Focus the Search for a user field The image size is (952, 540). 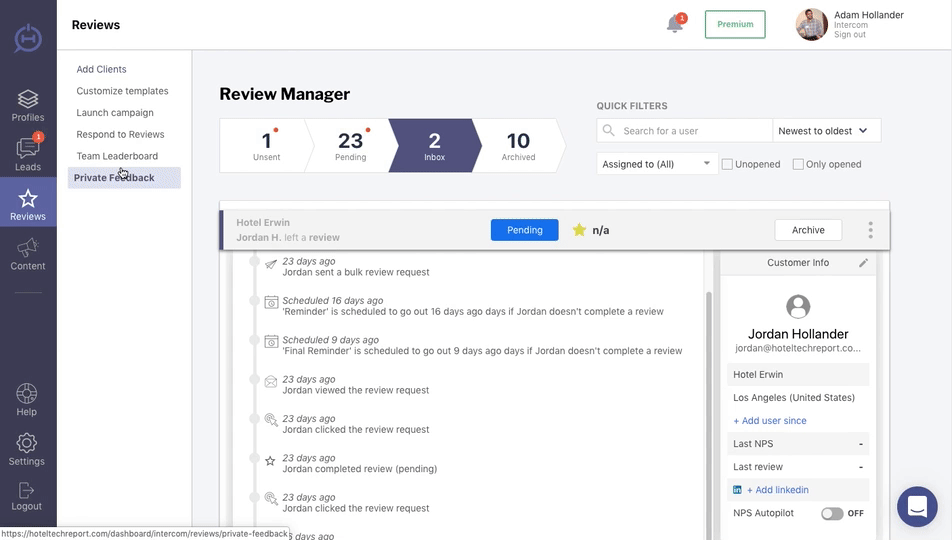click(x=685, y=131)
